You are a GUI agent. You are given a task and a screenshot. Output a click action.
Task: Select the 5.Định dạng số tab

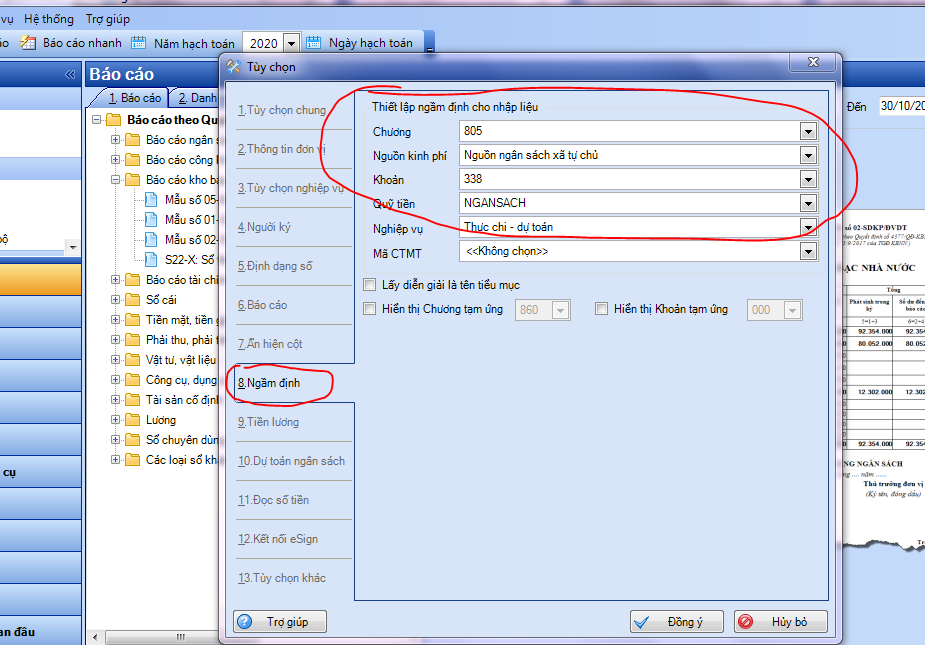point(275,266)
